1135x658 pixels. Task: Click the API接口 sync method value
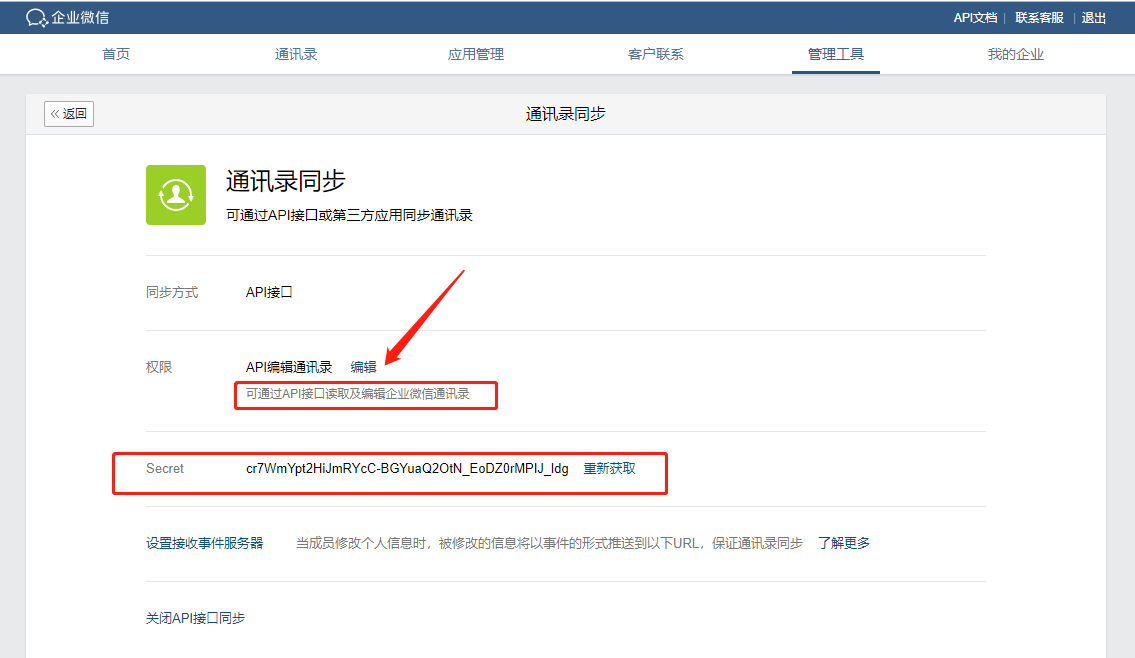269,292
